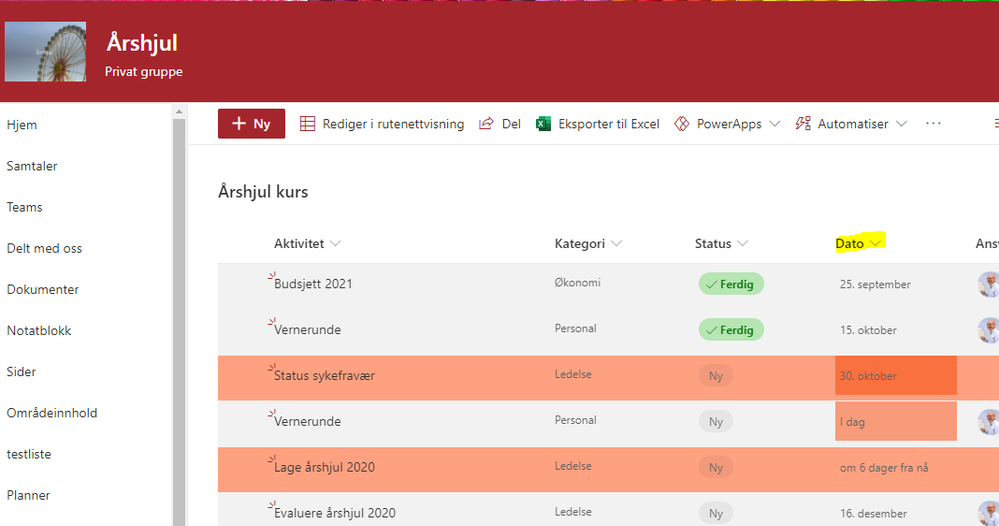
Task: Open the Status column dropdown
Action: tap(742, 243)
